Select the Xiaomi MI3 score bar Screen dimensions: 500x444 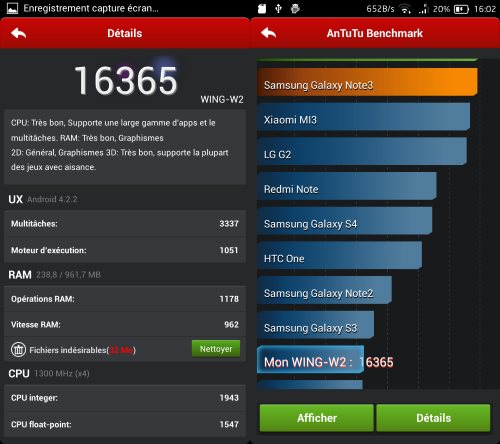pyautogui.click(x=364, y=117)
